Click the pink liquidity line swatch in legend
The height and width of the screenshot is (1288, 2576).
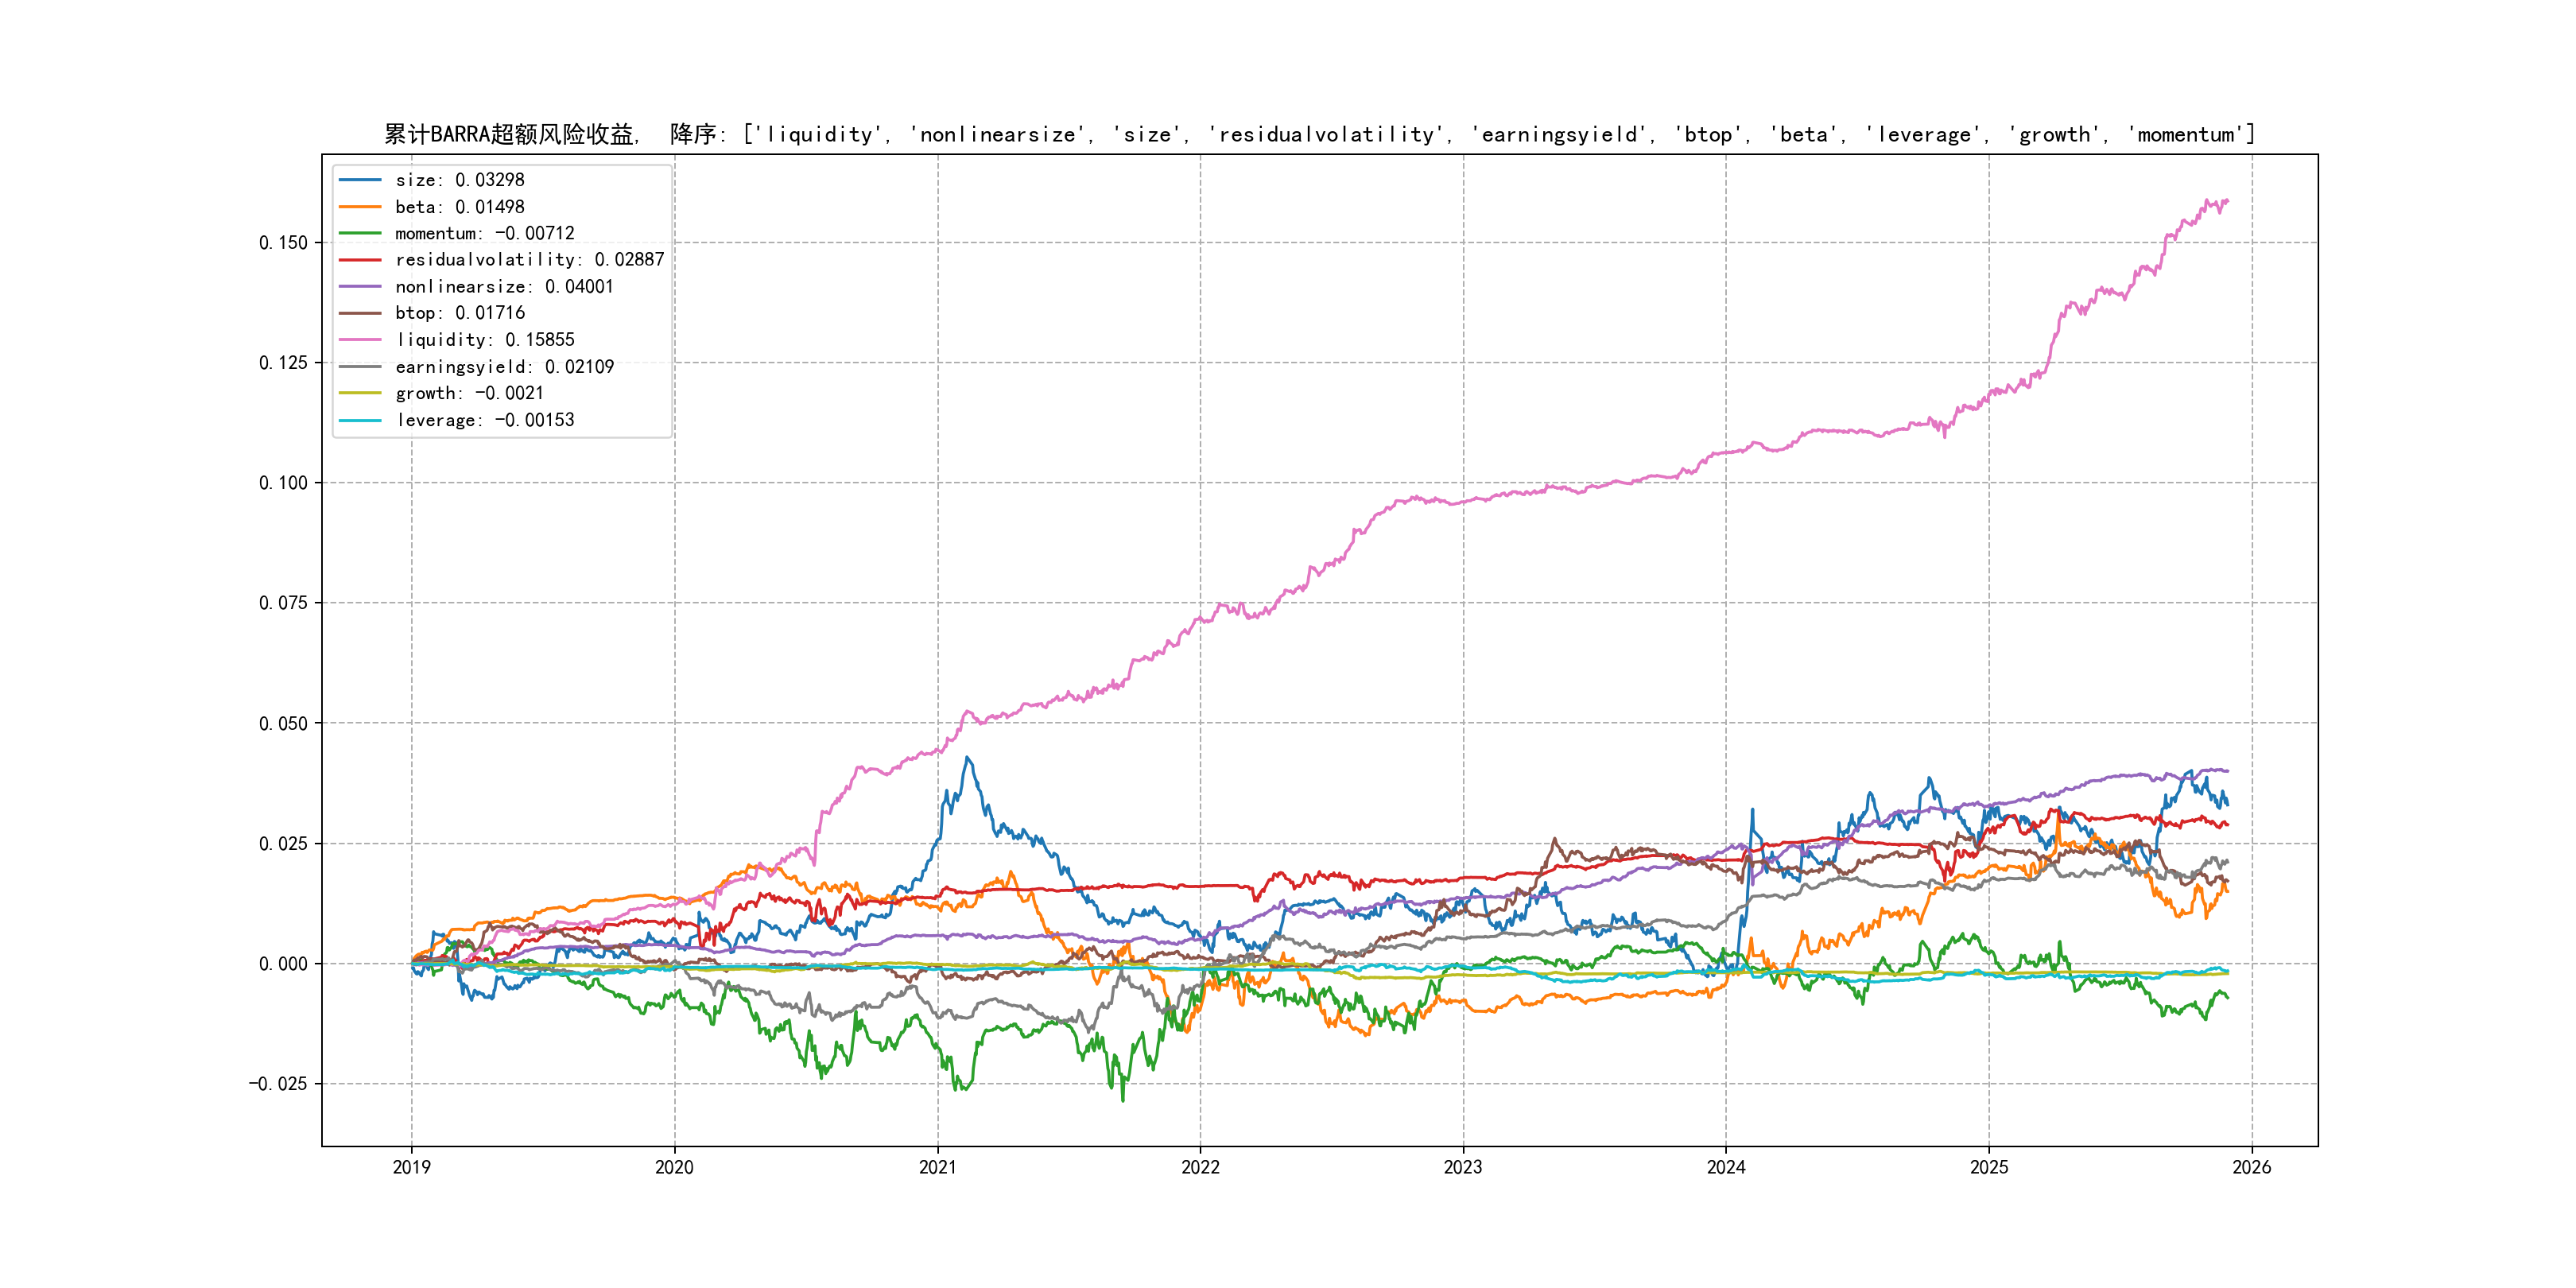click(x=360, y=340)
